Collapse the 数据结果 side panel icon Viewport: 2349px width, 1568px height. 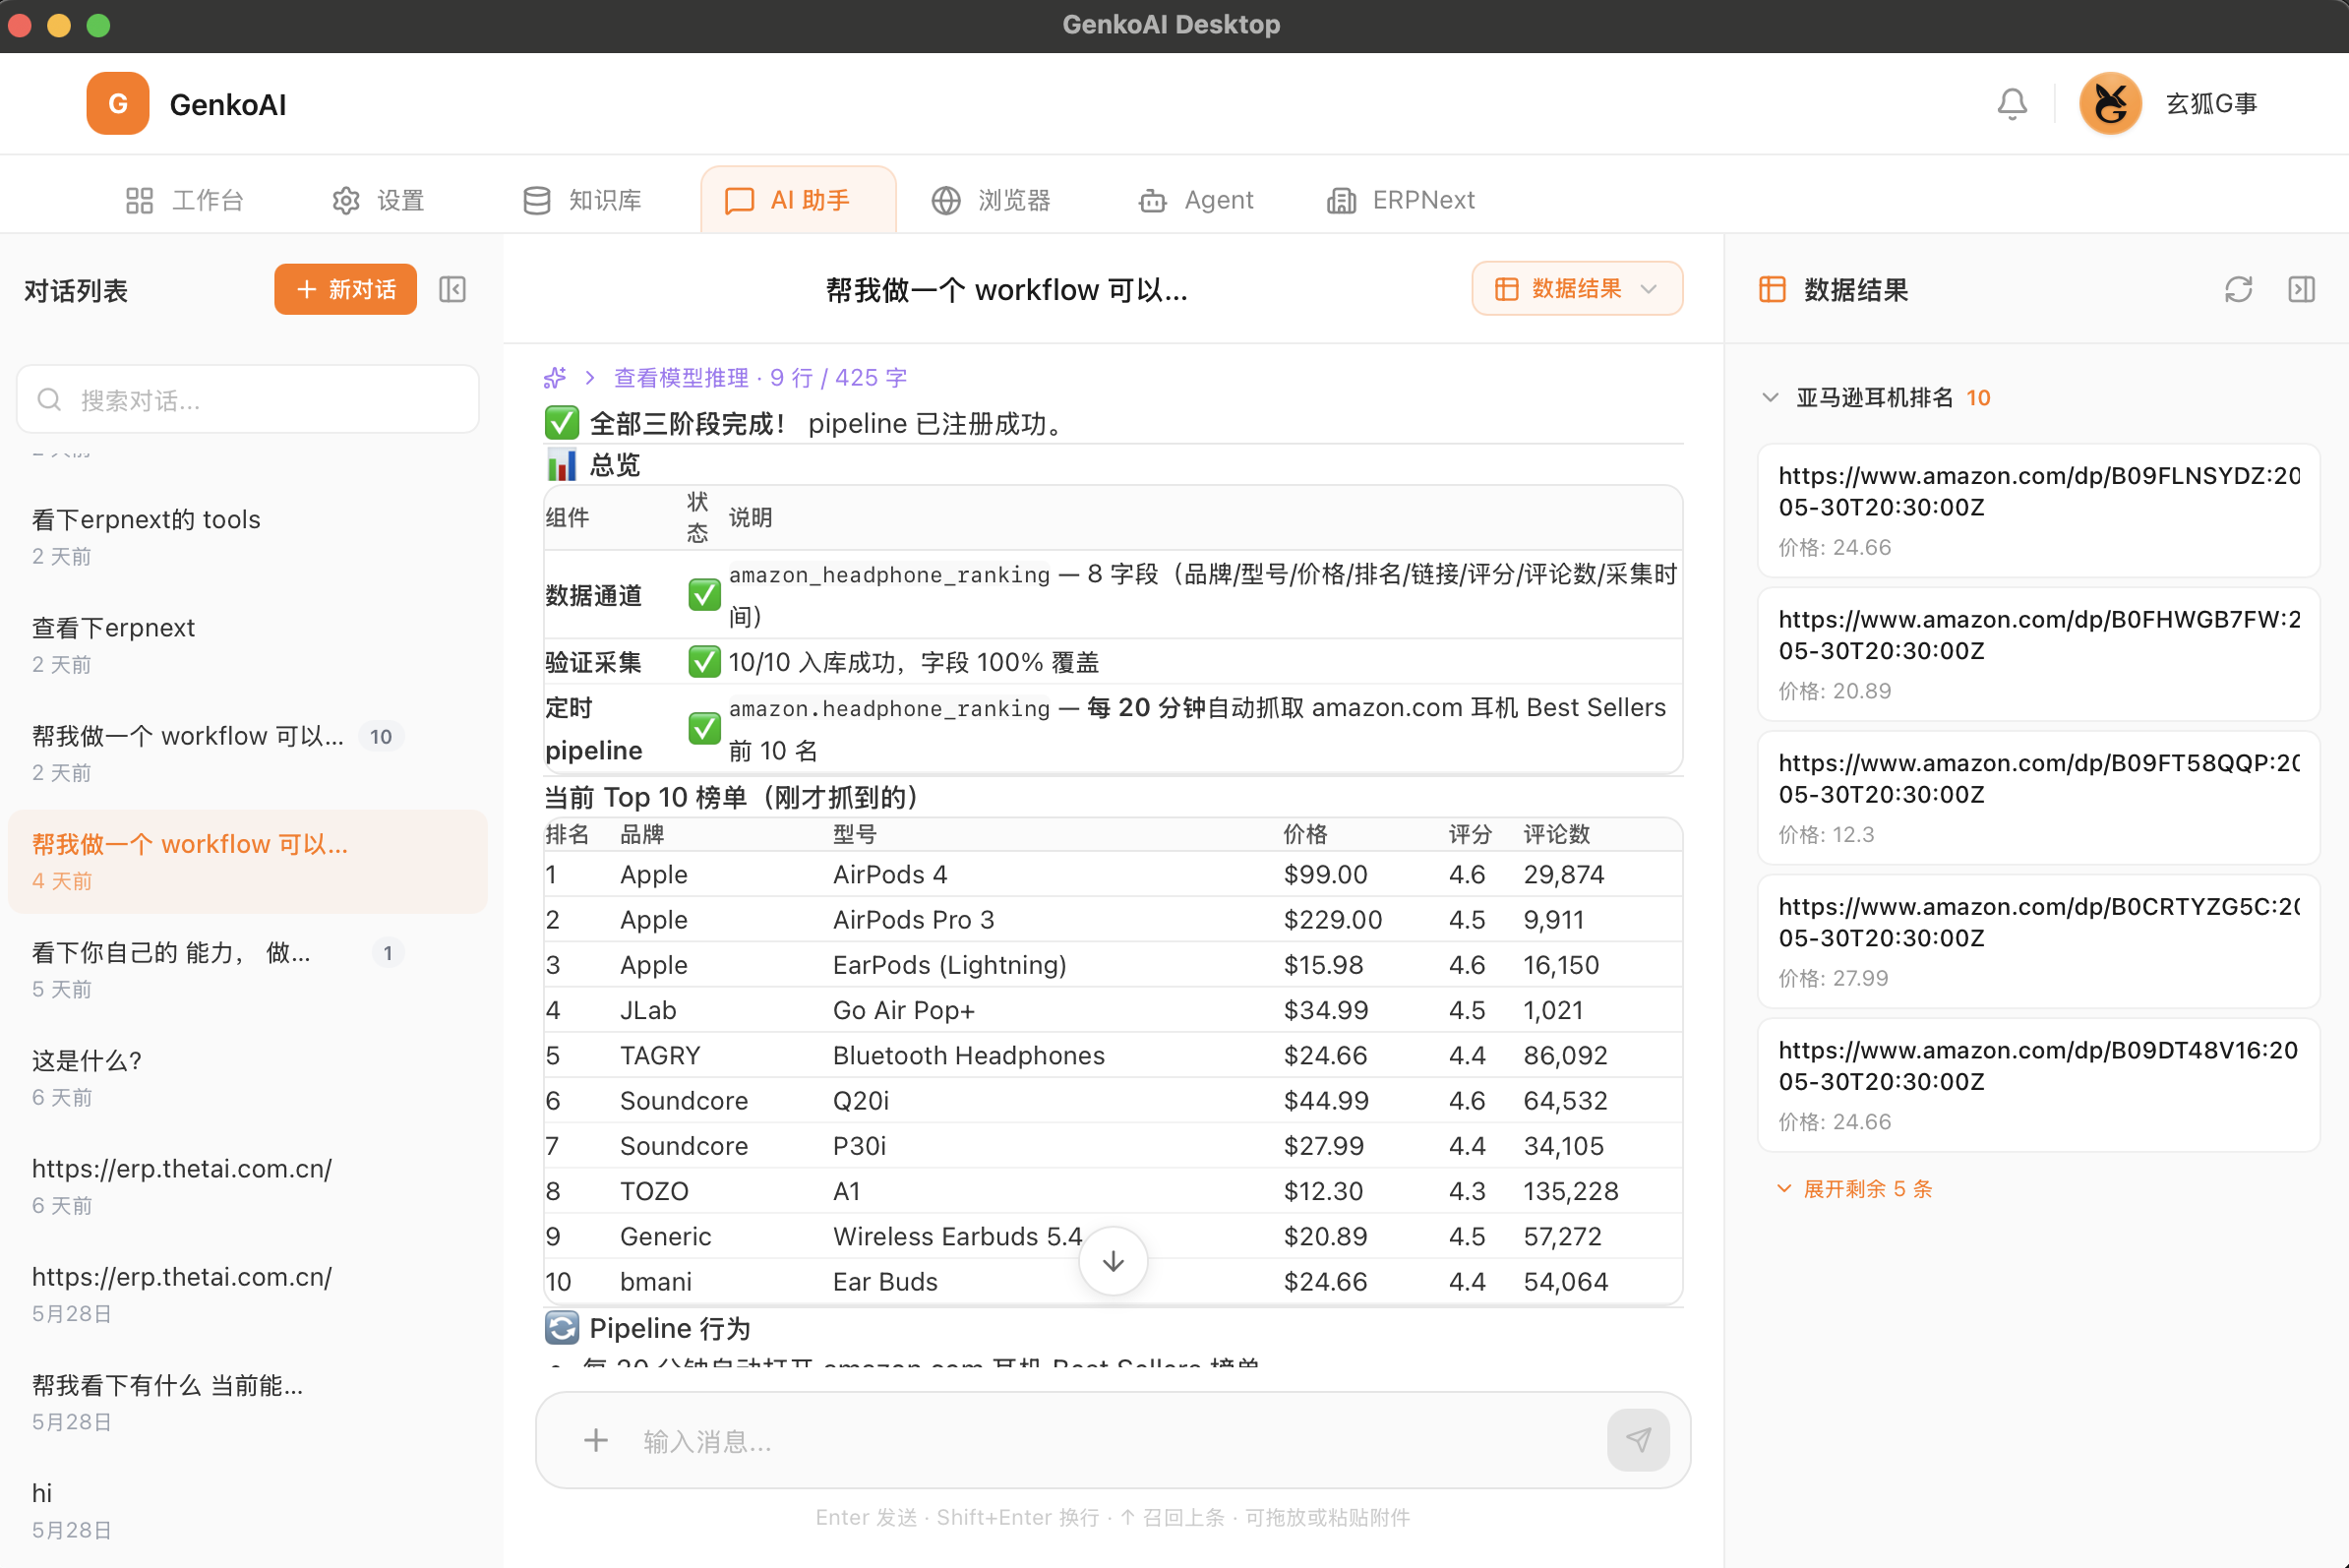pyautogui.click(x=2302, y=290)
